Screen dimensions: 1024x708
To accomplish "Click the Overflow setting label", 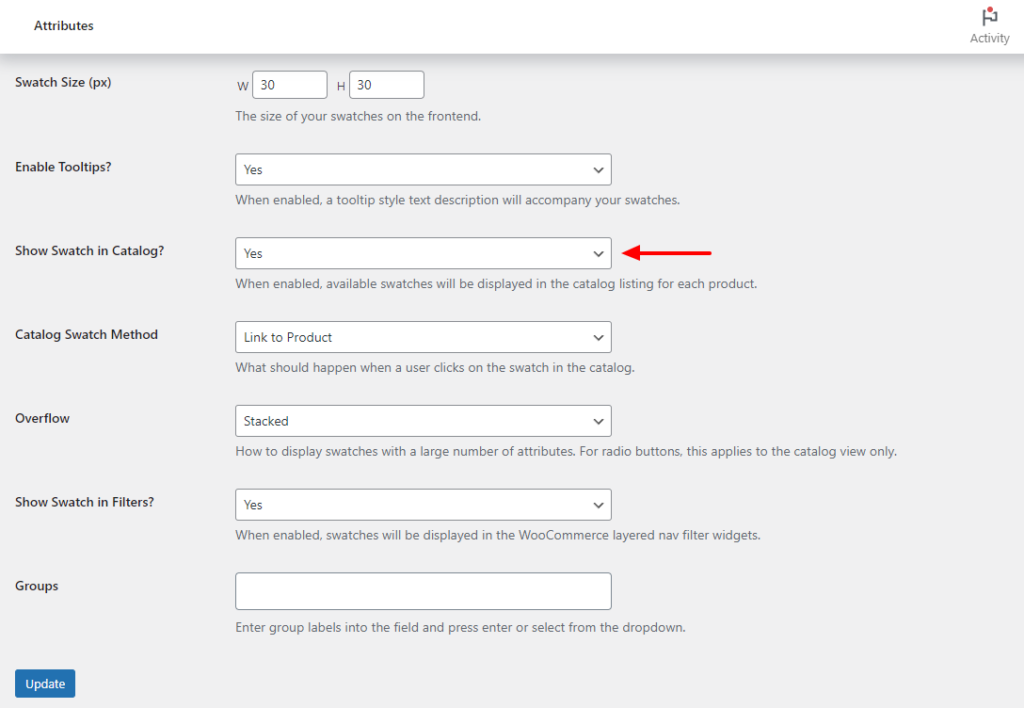I will coord(42,419).
